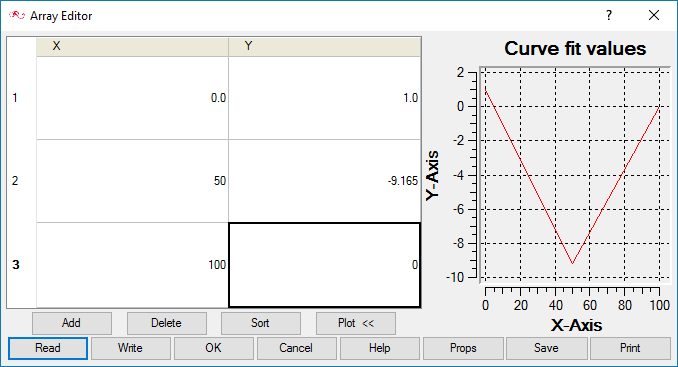
Task: Open plot Props settings
Action: [x=463, y=348]
